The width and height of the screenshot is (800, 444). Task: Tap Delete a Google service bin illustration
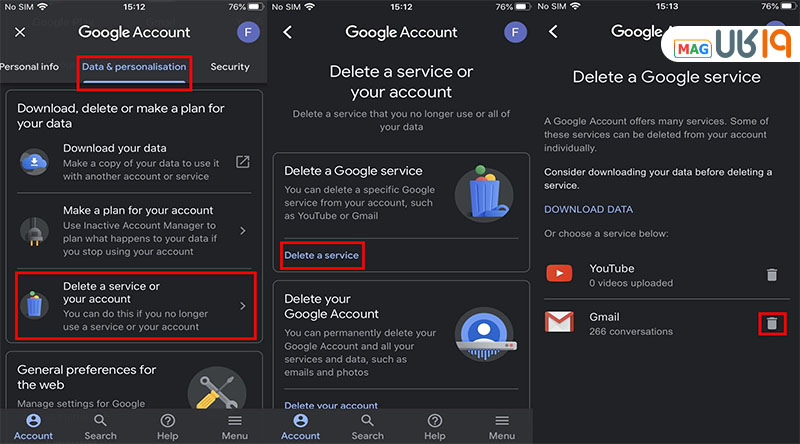(484, 193)
